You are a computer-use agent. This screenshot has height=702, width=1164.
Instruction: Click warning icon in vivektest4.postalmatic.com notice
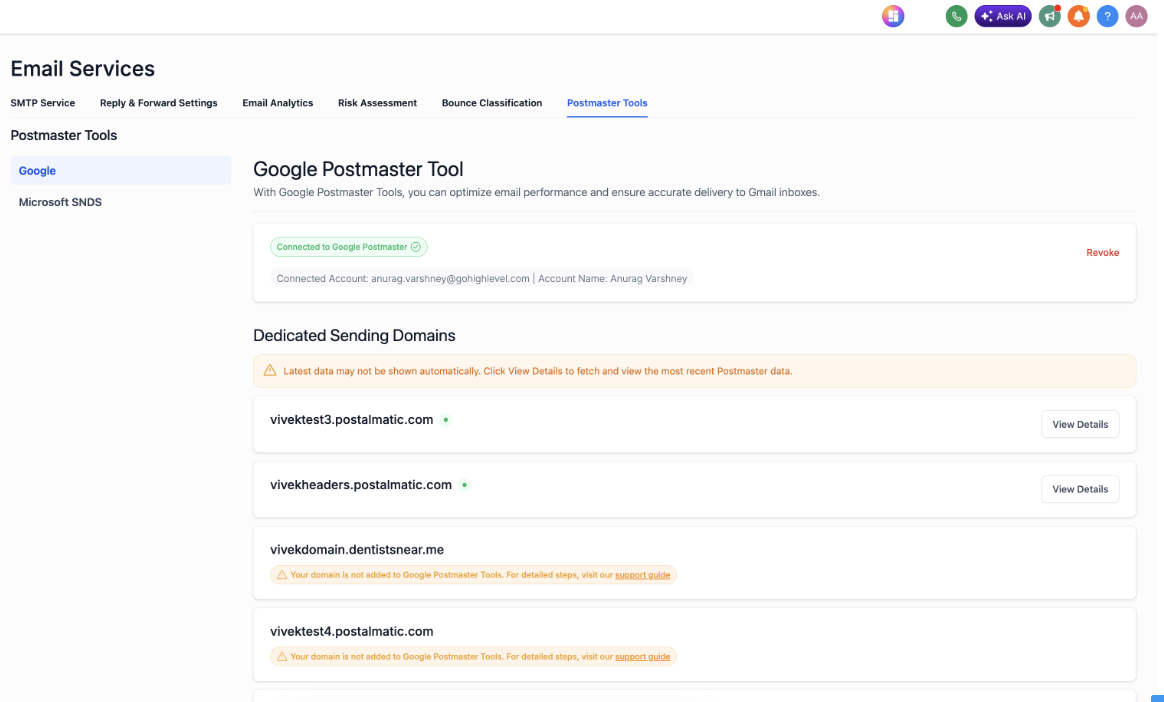click(282, 657)
